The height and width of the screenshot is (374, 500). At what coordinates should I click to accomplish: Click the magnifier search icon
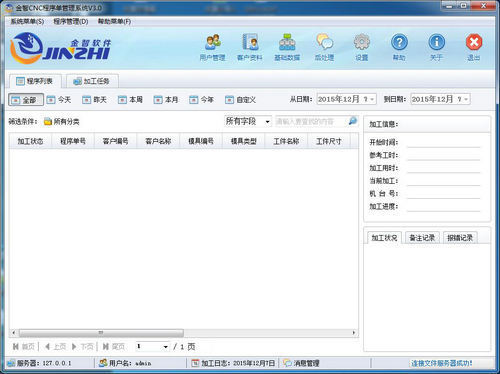pyautogui.click(x=353, y=121)
